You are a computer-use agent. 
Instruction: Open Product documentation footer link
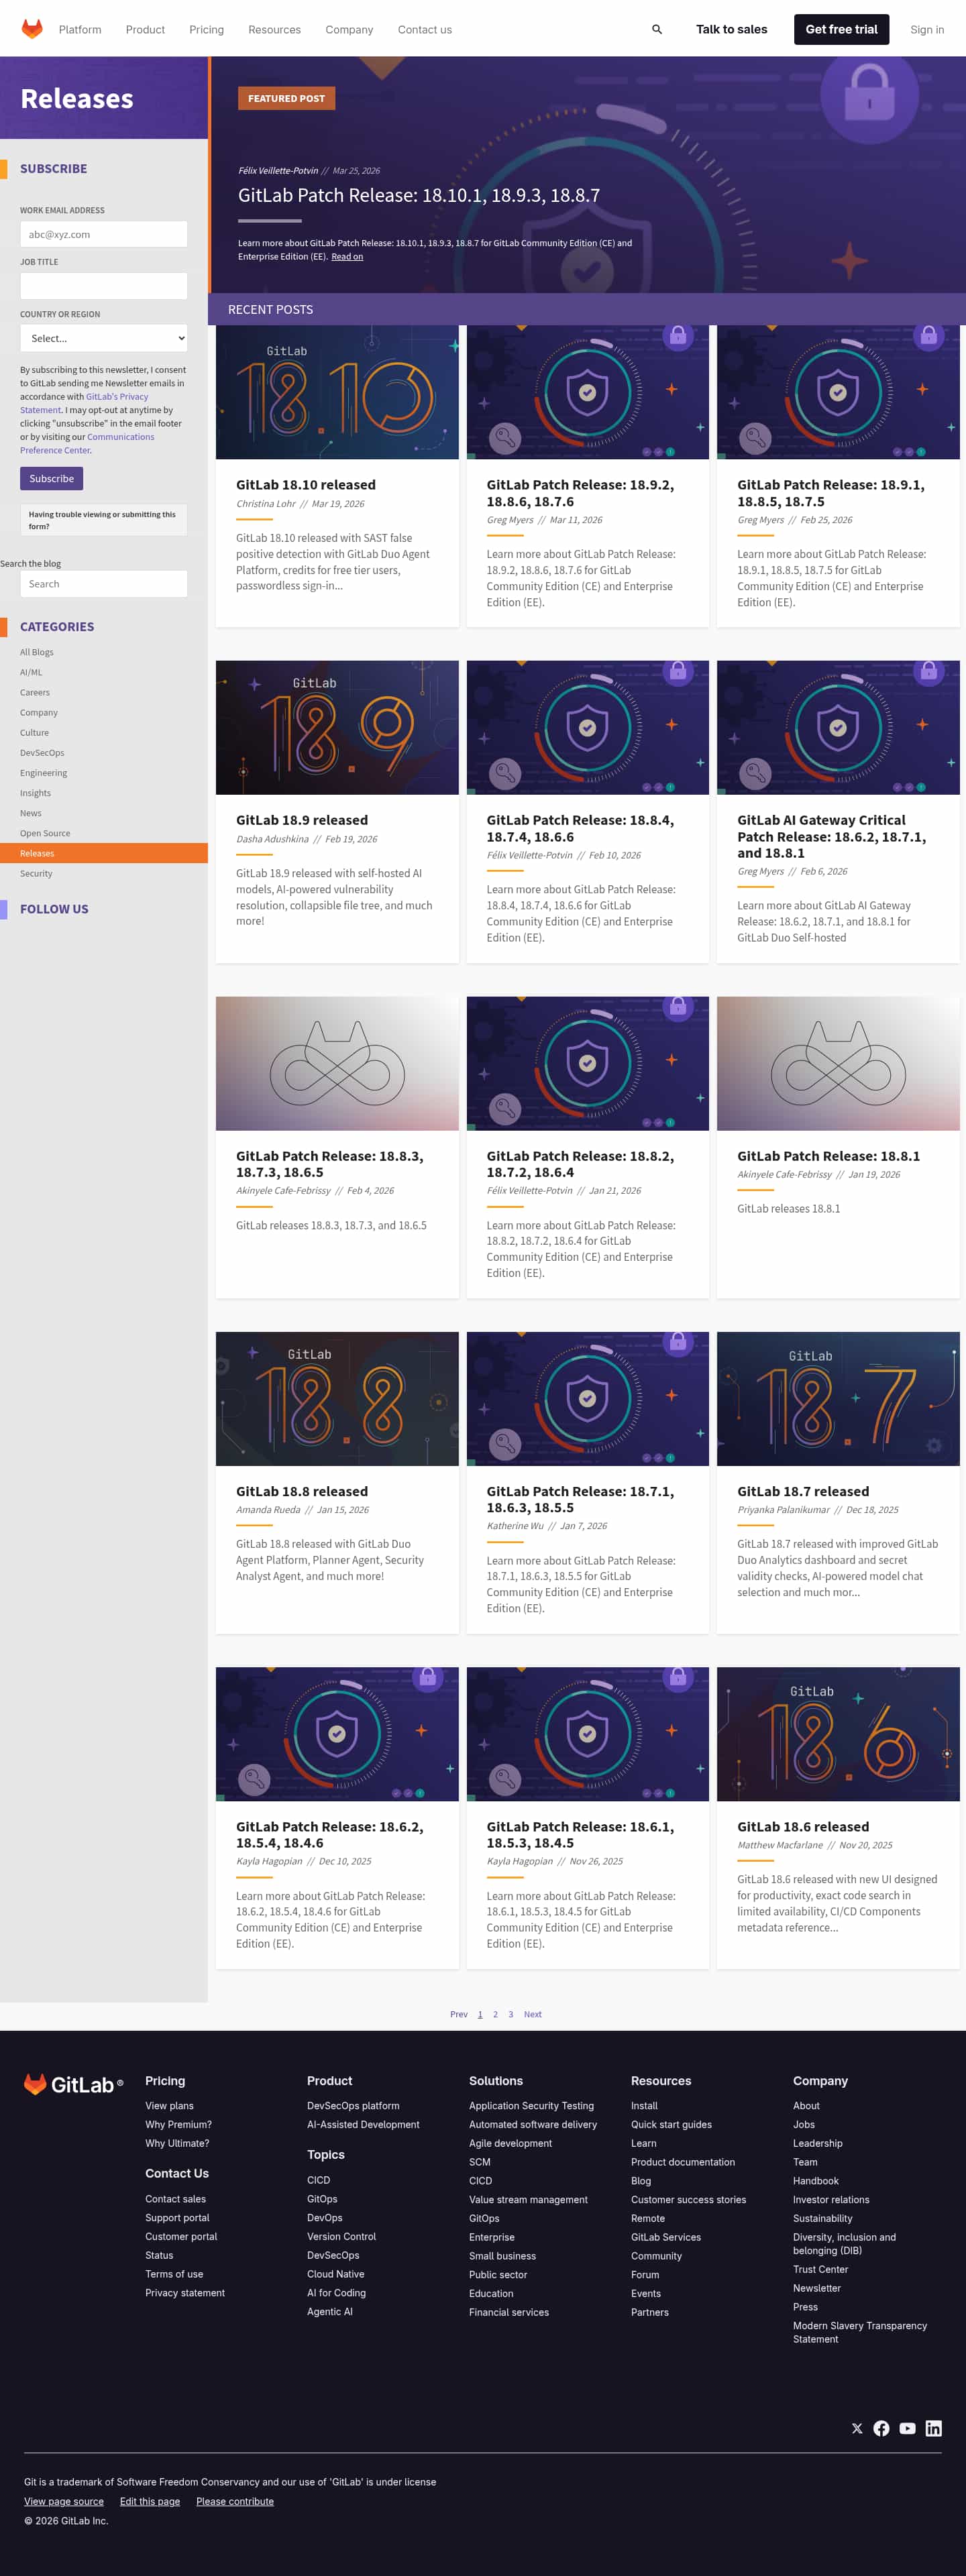pyautogui.click(x=683, y=2162)
